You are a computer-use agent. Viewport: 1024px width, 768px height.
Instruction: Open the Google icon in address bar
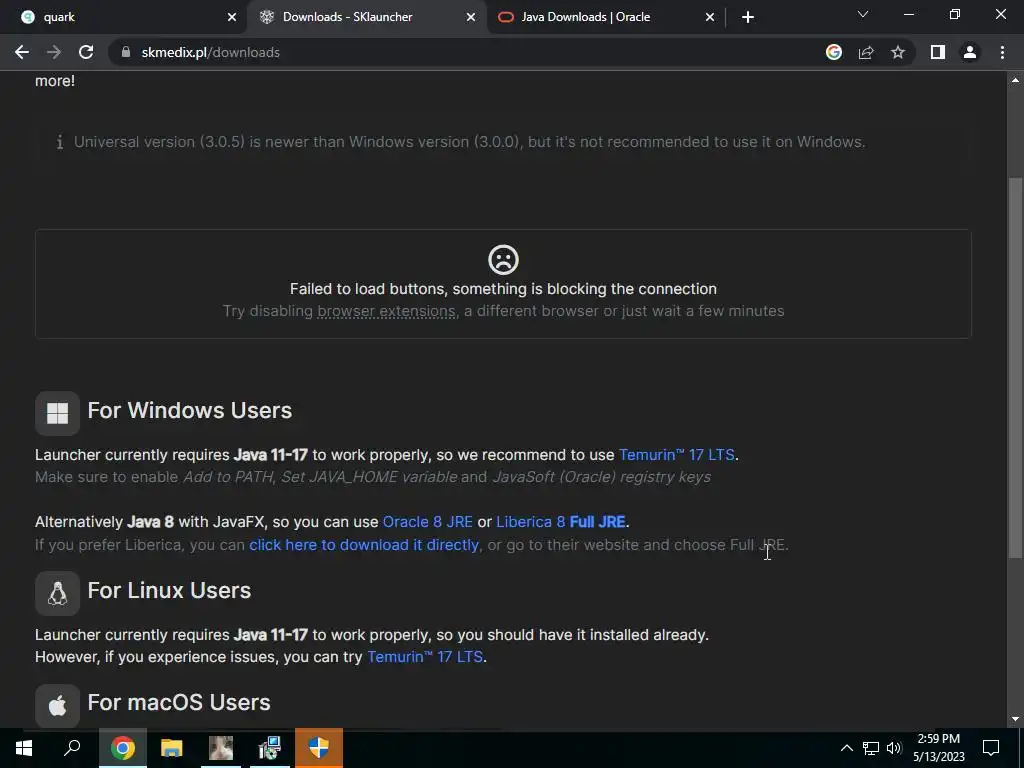pos(833,52)
